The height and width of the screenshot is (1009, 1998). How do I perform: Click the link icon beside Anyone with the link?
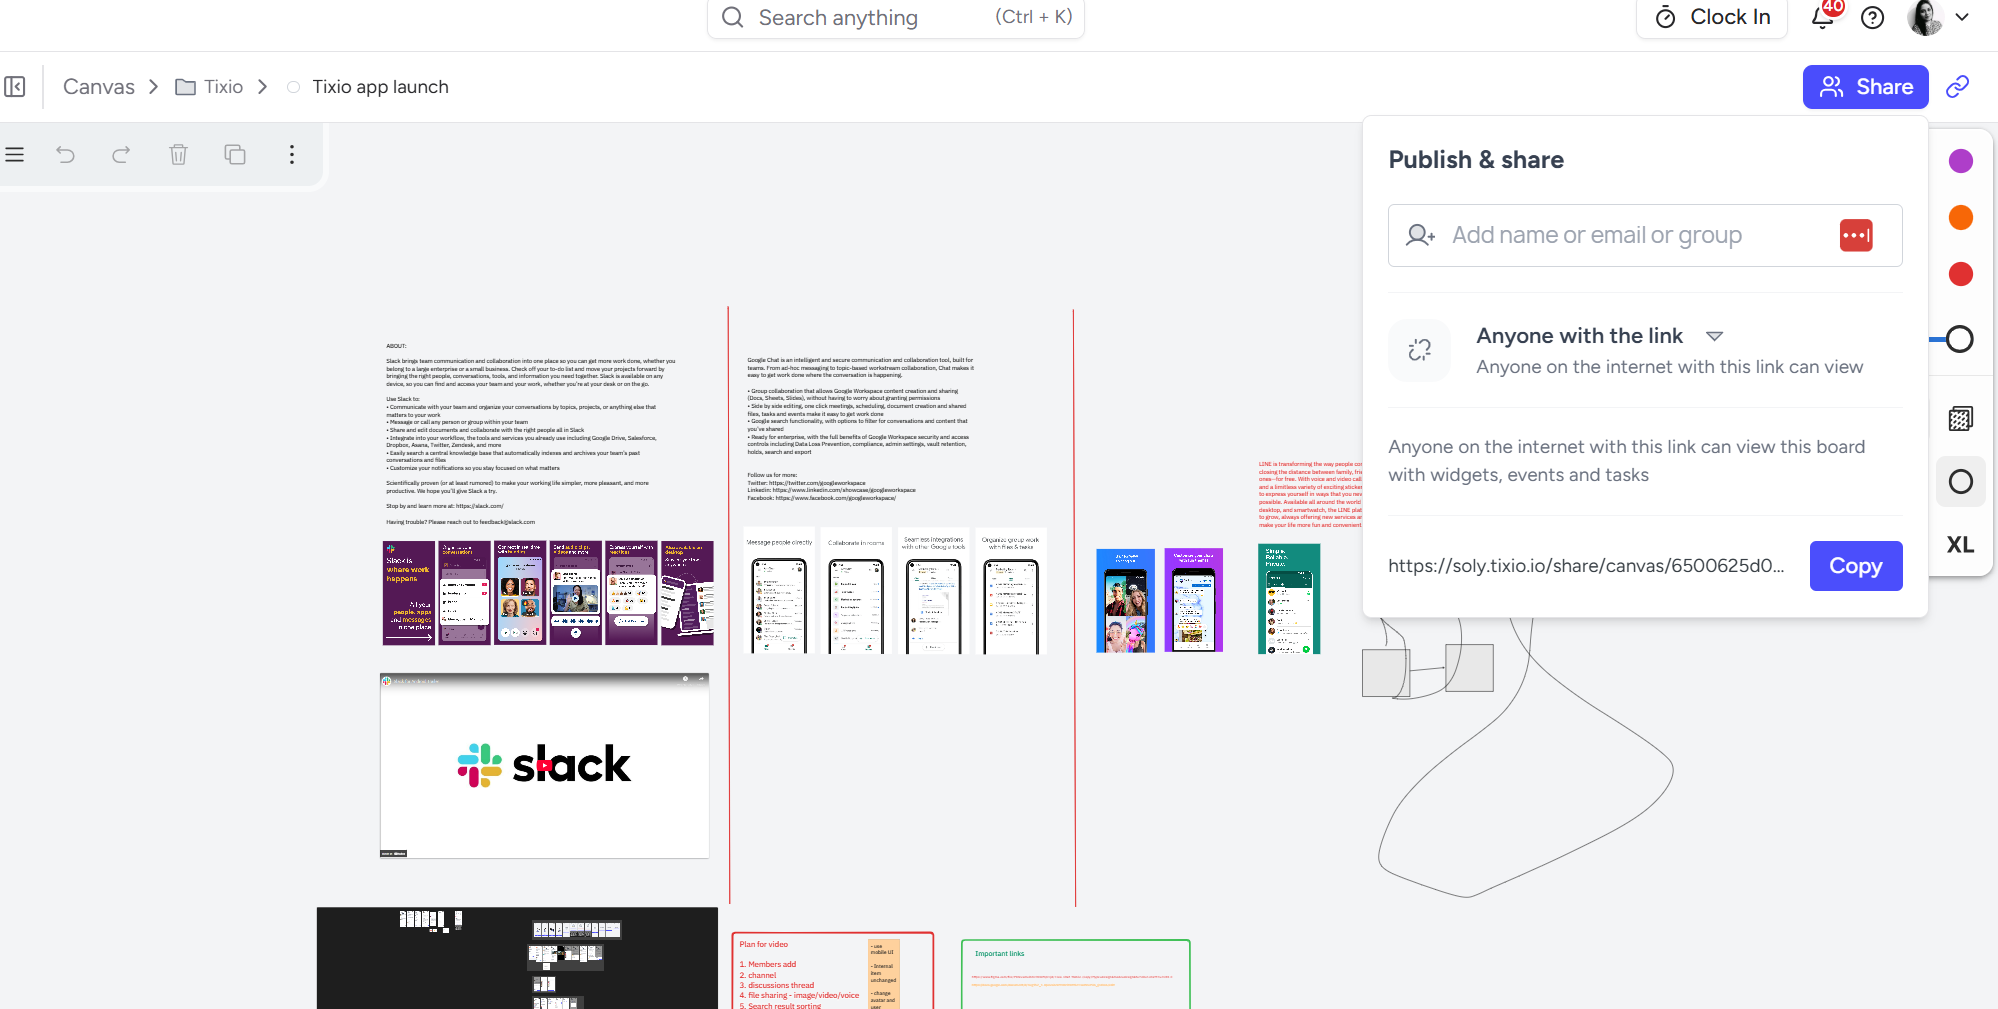point(1420,350)
